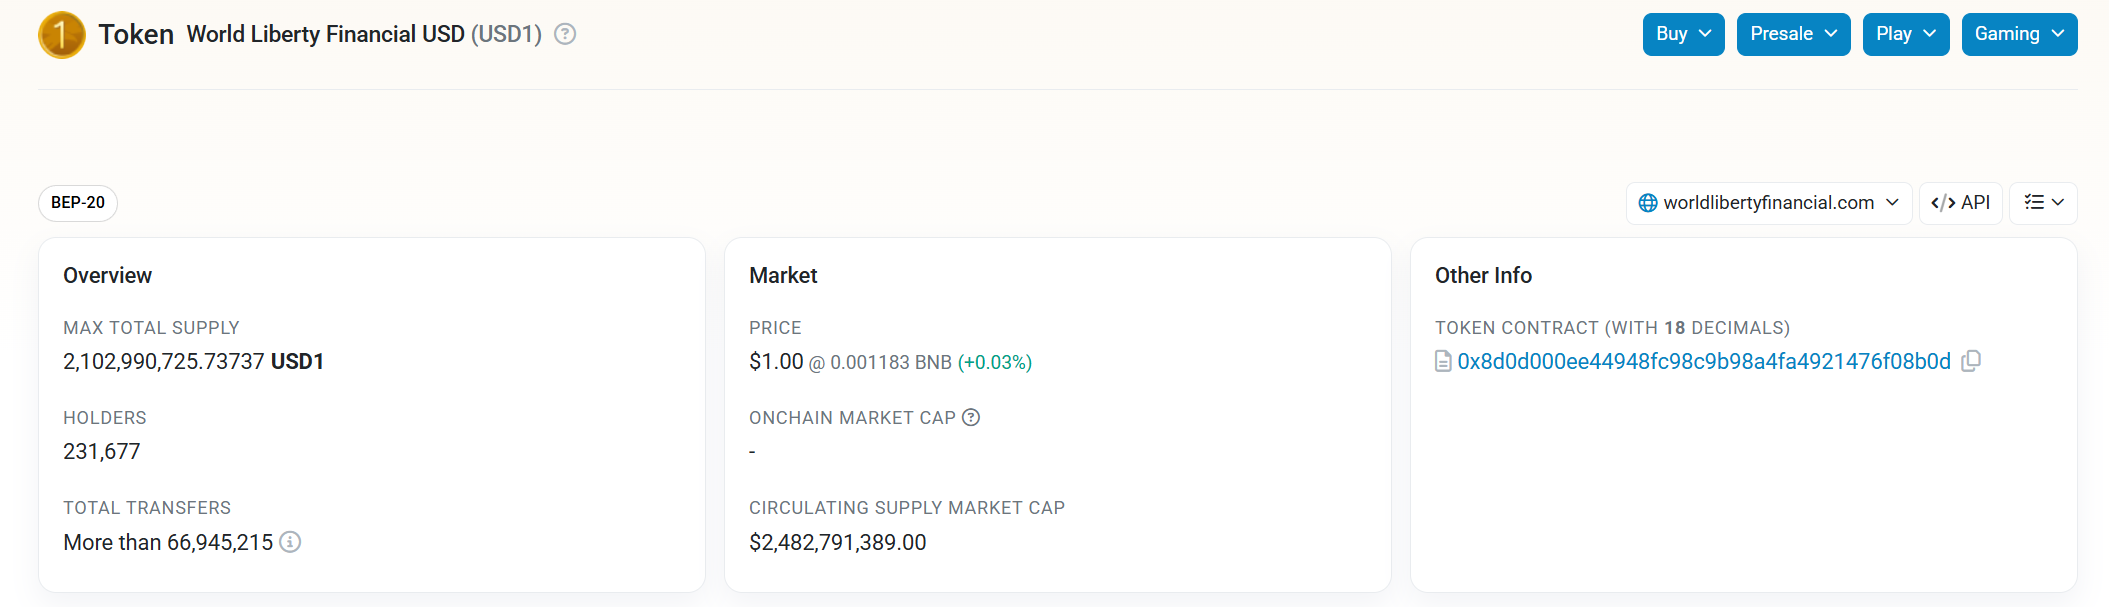Image resolution: width=2109 pixels, height=607 pixels.
Task: Expand the worldlibertyfinancial.com website dropdown
Action: 1768,203
